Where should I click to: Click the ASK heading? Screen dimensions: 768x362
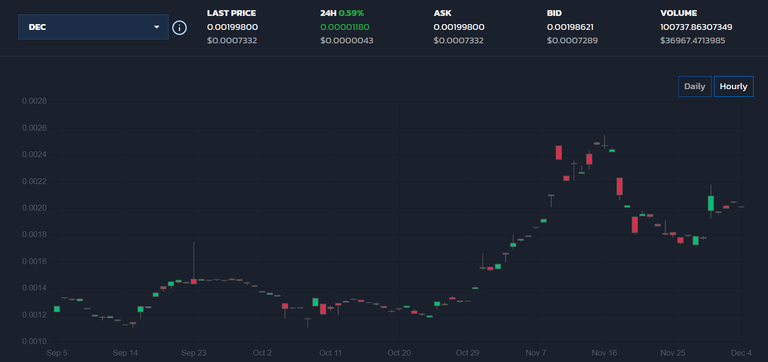pos(442,13)
